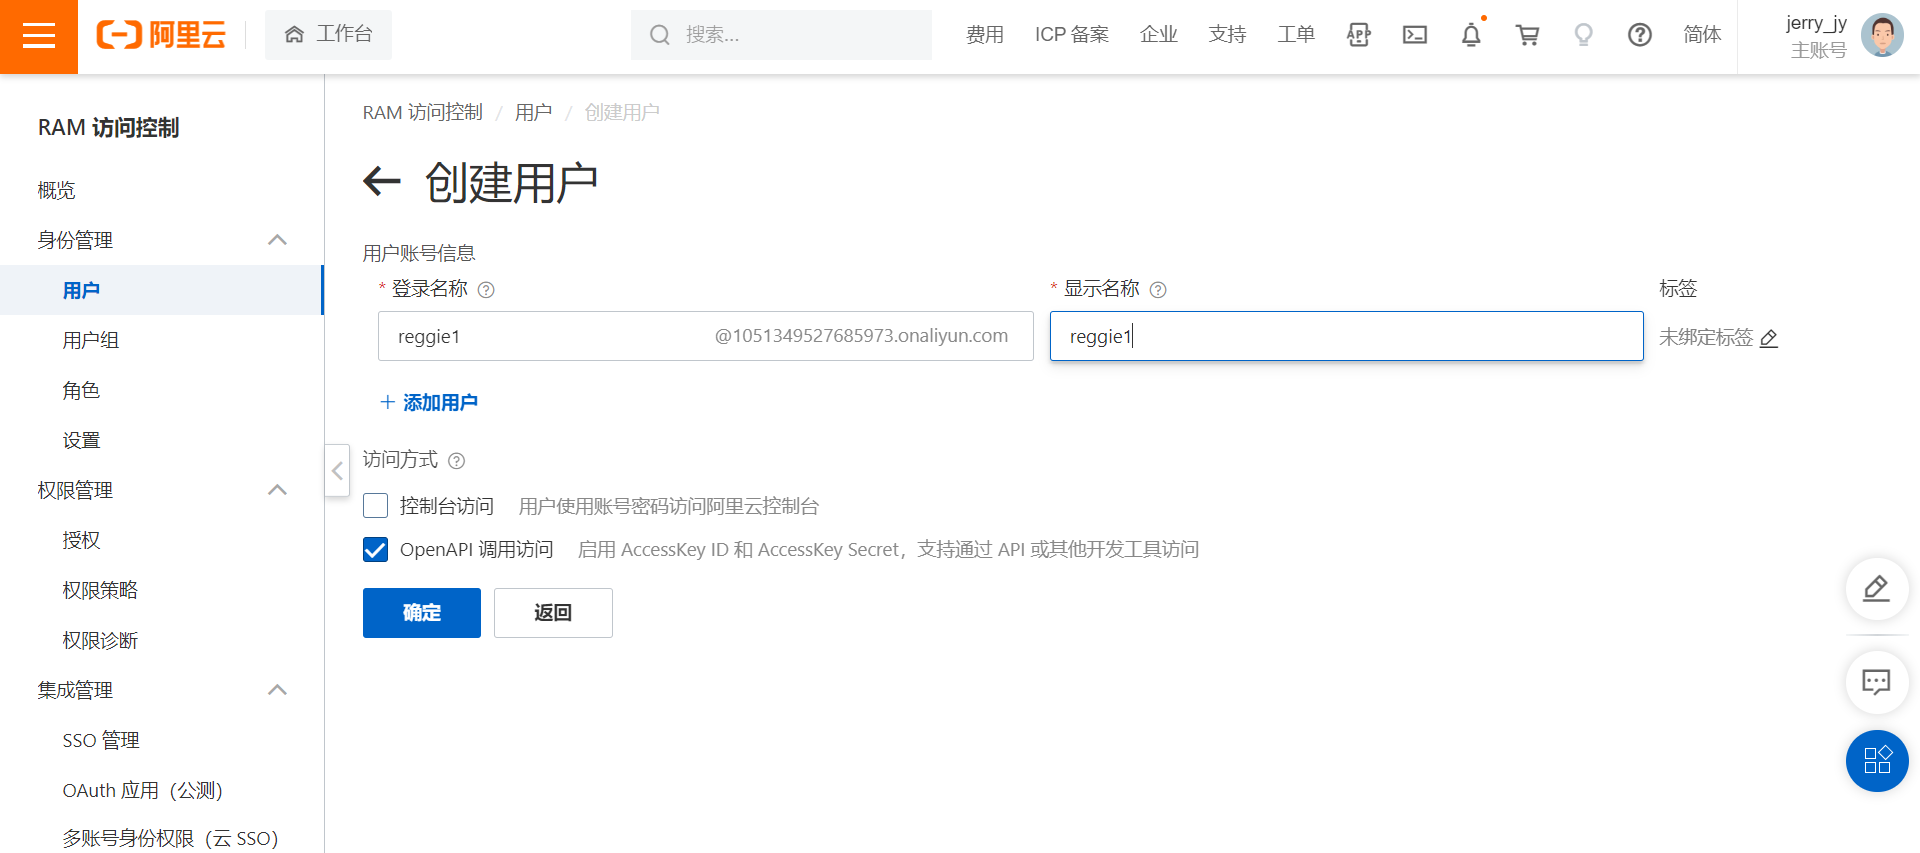Viewport: 1920px width, 853px height.
Task: Click 未绑定标签 text
Action: click(x=1706, y=338)
